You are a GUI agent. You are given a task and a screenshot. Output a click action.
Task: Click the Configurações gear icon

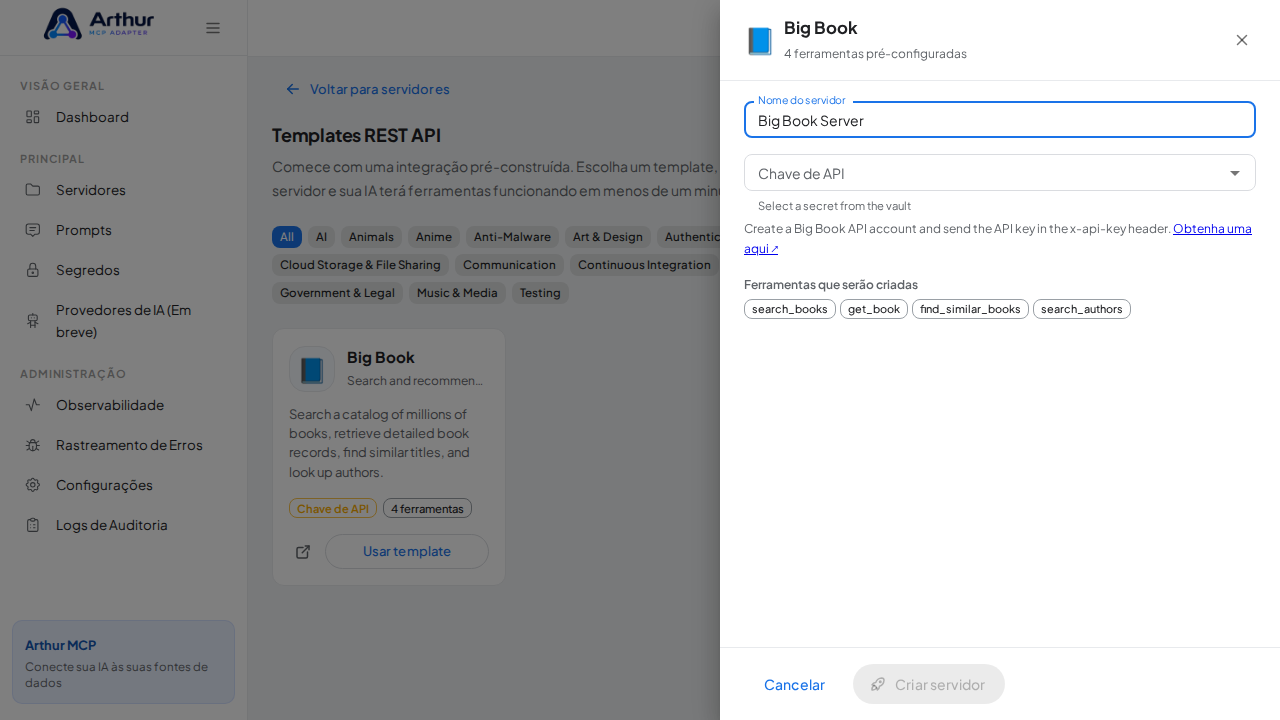point(33,485)
